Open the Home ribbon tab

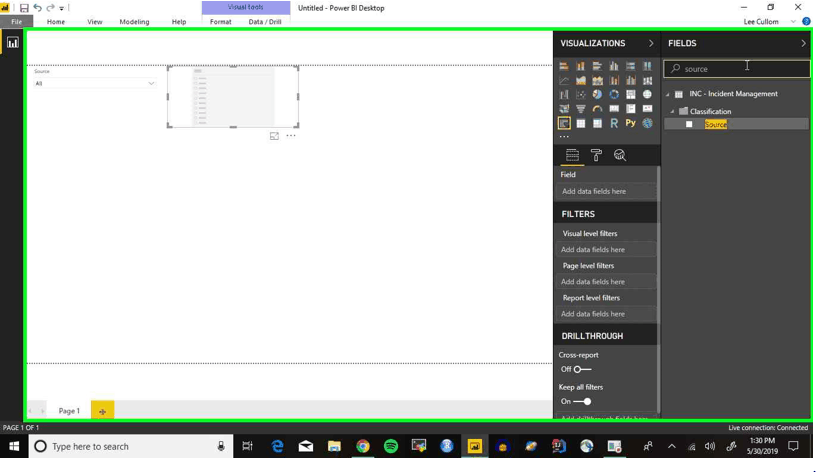click(x=56, y=22)
